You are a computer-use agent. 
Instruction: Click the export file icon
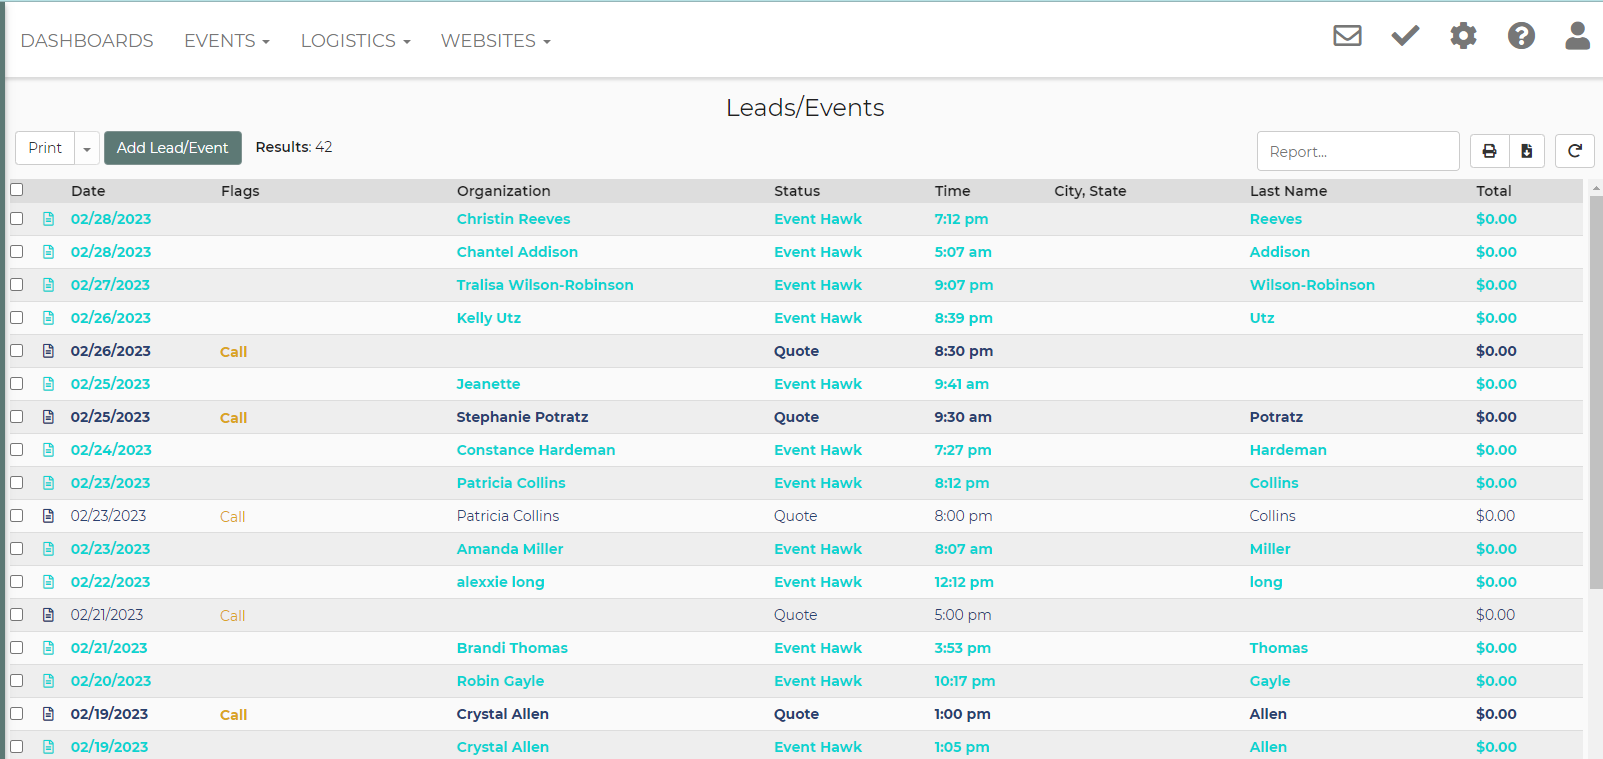[x=1527, y=151]
